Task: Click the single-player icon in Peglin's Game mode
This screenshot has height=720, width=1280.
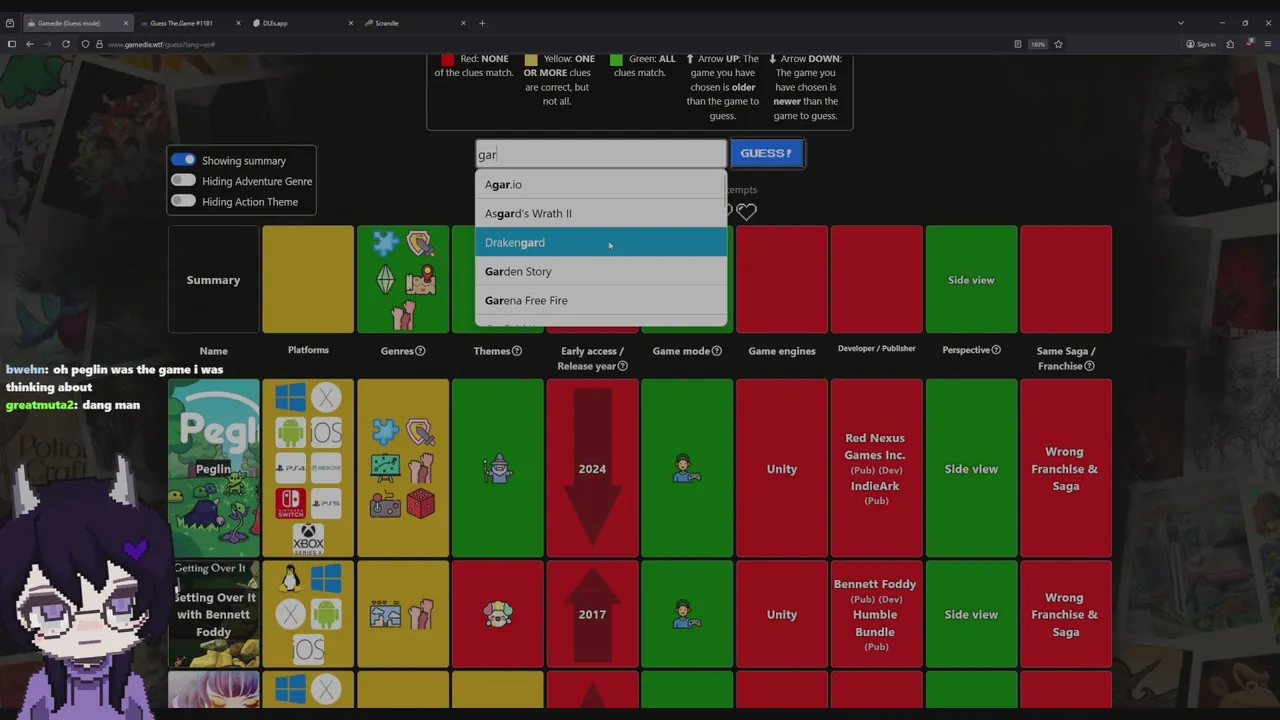Action: coord(687,469)
